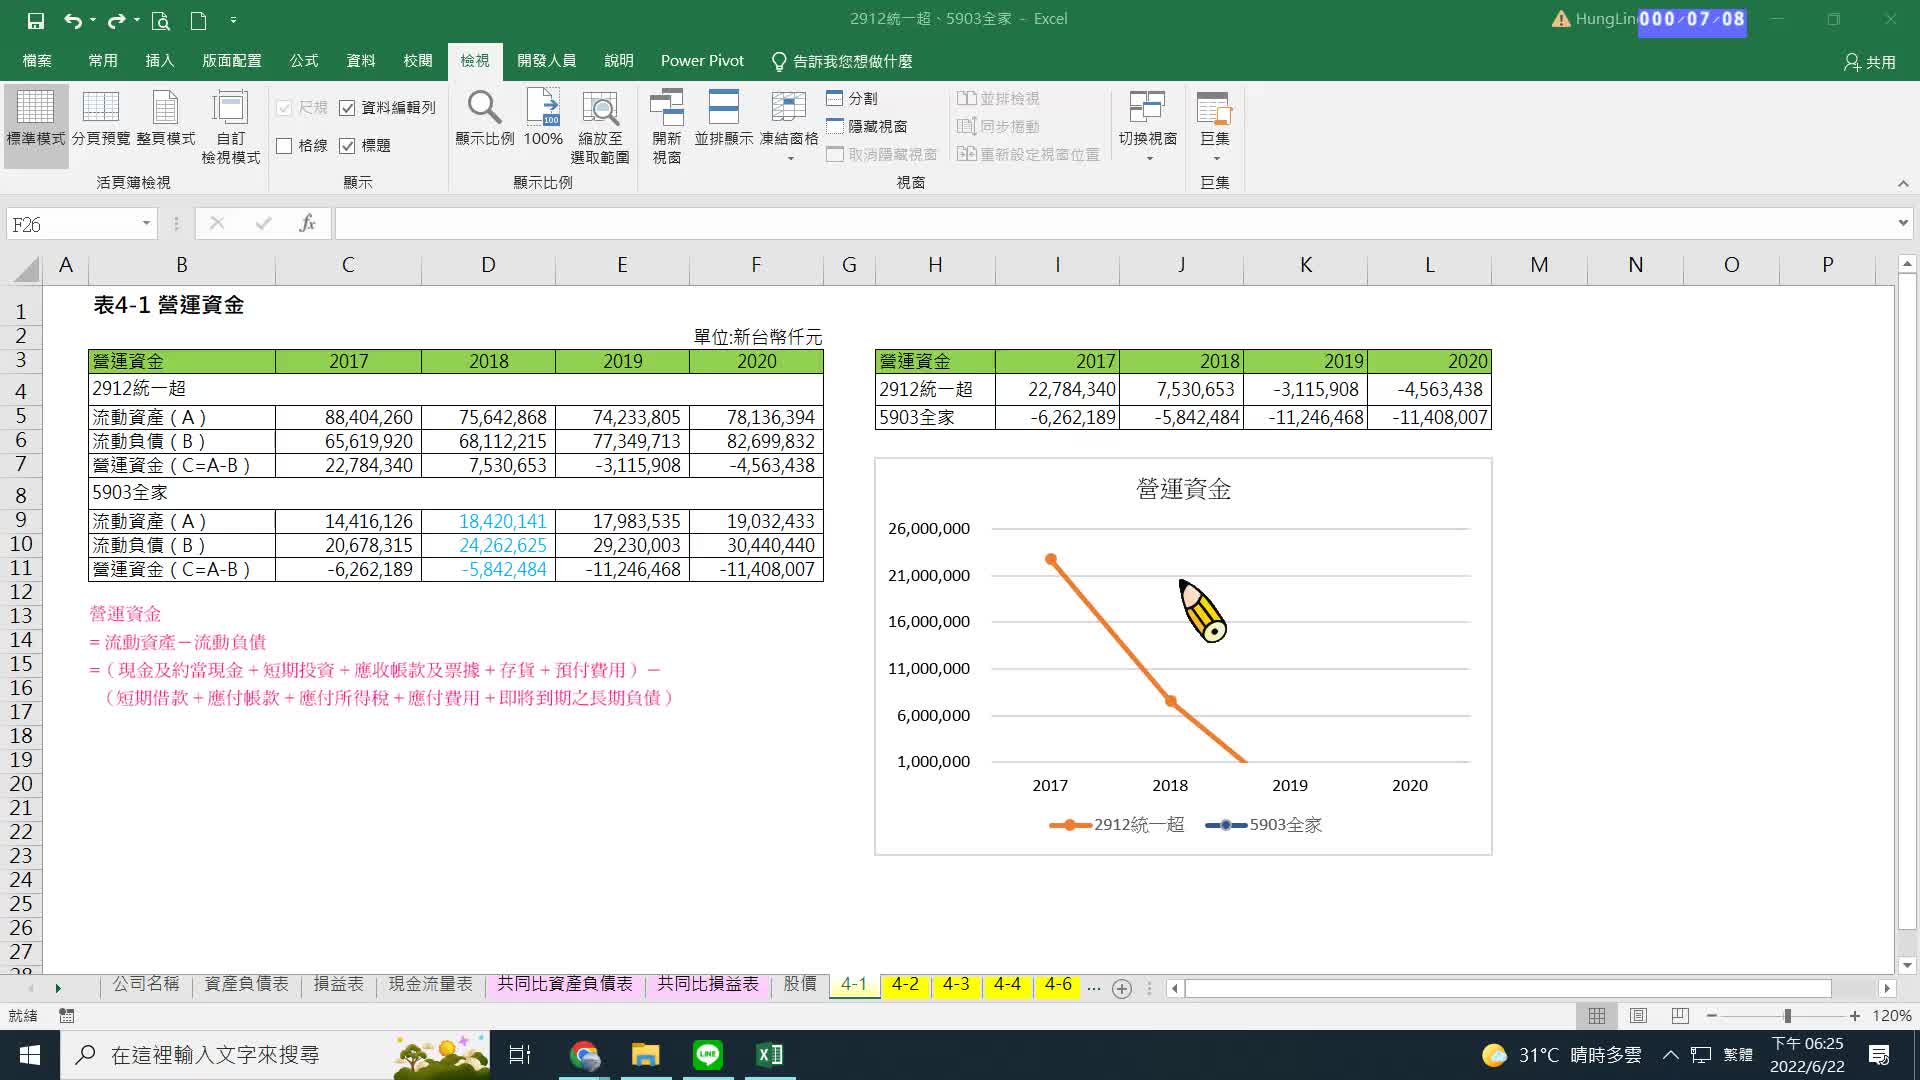Screen dimensions: 1920x1080
Task: Open 自訂檢視模式 custom views
Action: [x=231, y=127]
